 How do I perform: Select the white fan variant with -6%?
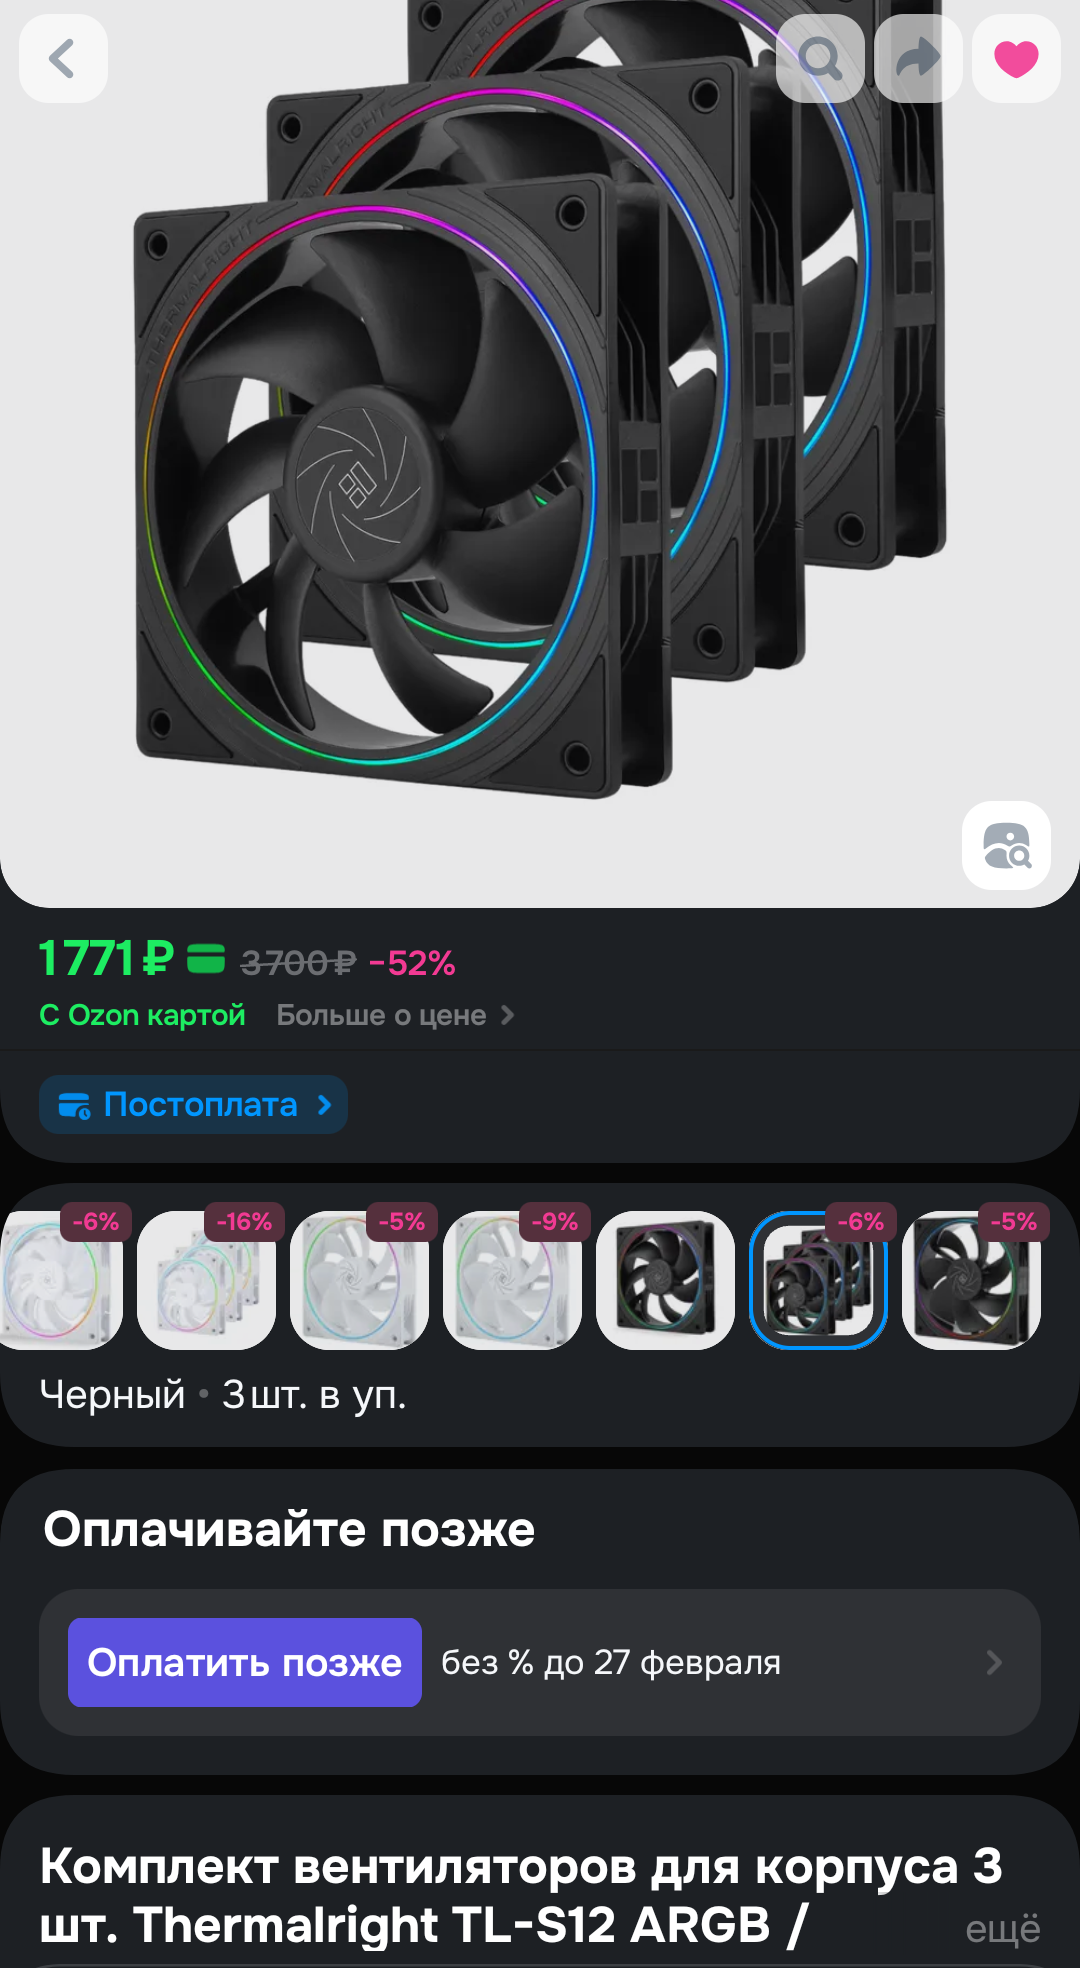coord(60,1280)
